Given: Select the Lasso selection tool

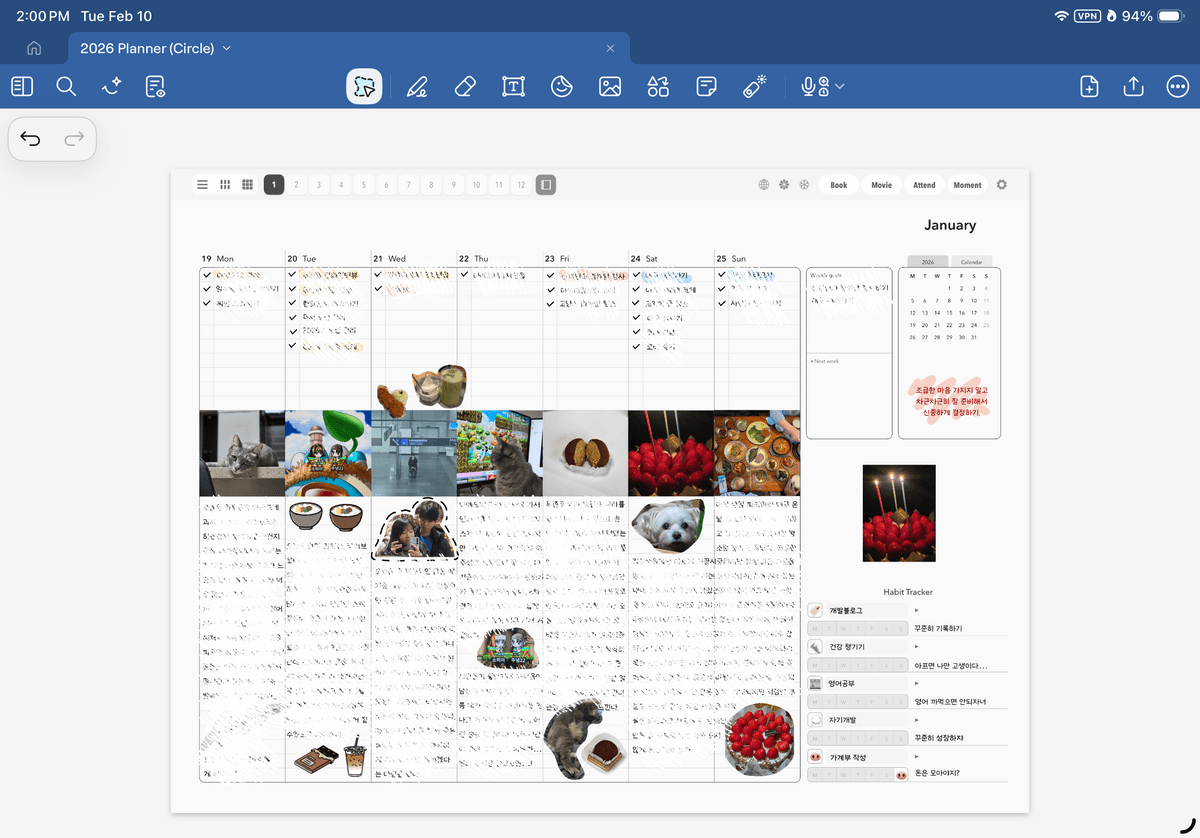Looking at the screenshot, I should [x=364, y=87].
